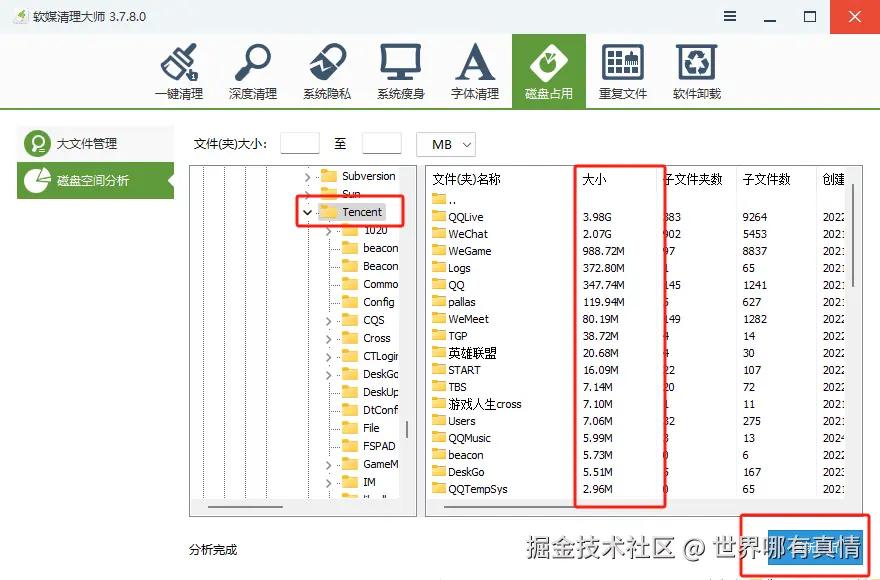Expand the GameM folder in tree
Viewport: 880px width, 580px height.
coord(328,465)
